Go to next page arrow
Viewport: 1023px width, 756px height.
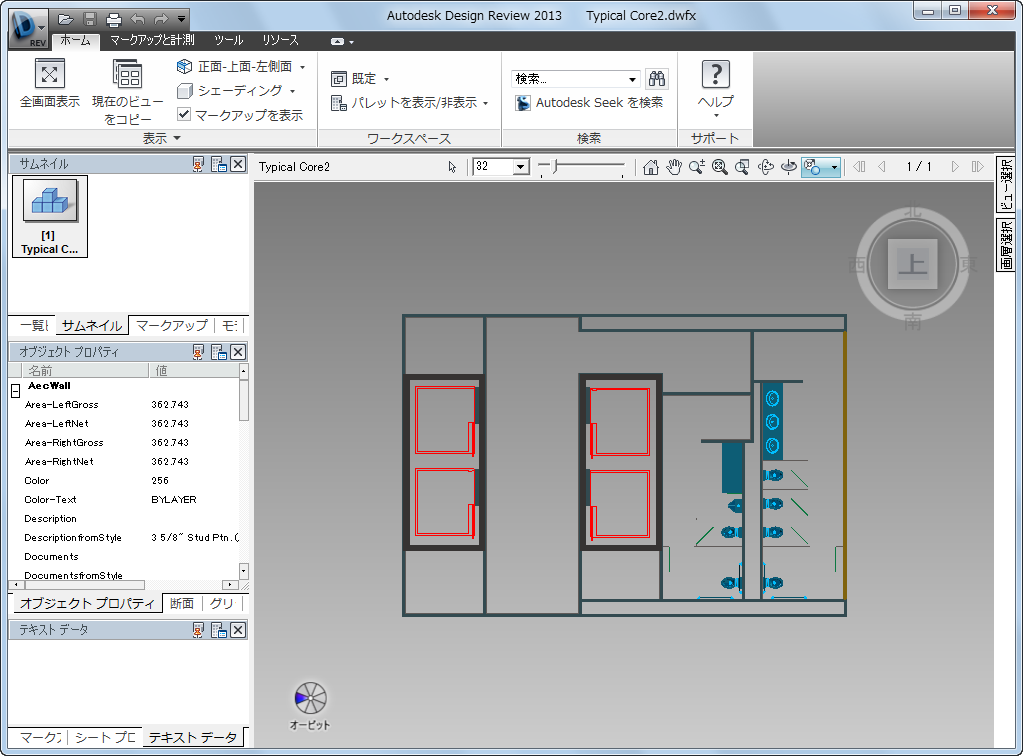pos(955,167)
